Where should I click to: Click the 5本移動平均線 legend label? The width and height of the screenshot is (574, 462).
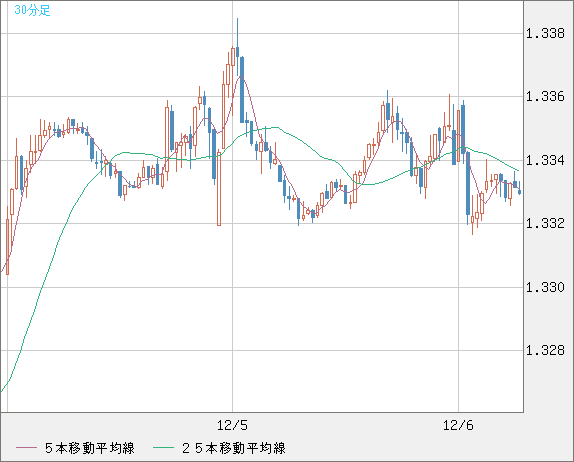point(90,448)
